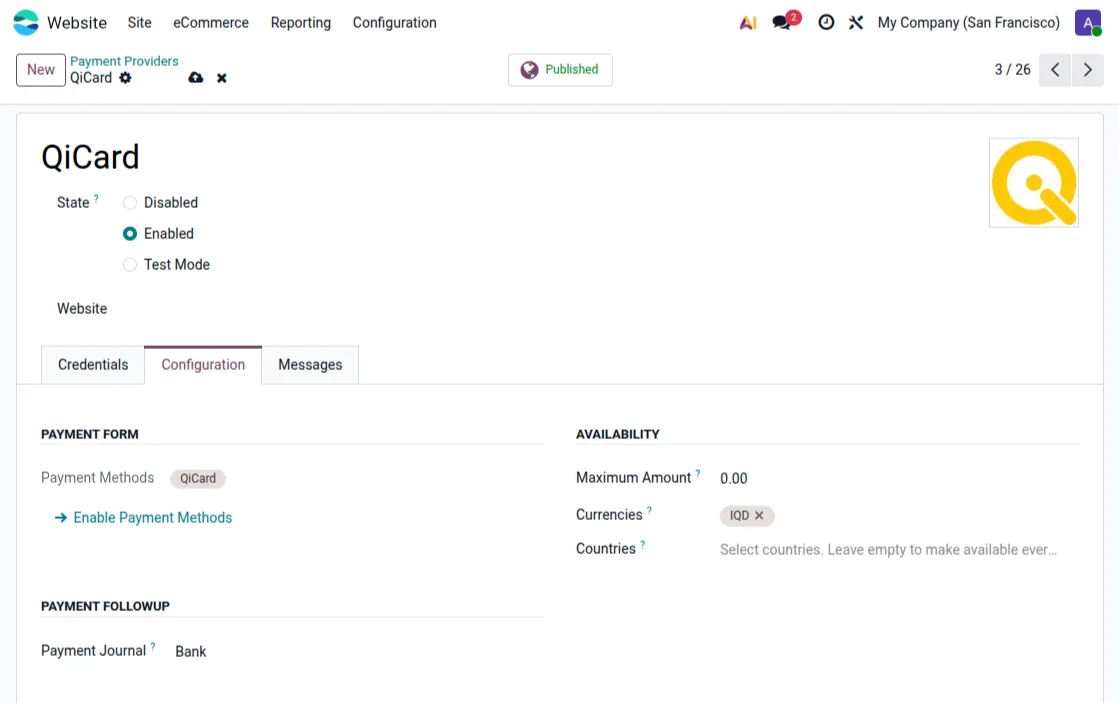Screen dimensions: 1119x703
Task: Select the Test Mode radio button
Action: click(130, 265)
